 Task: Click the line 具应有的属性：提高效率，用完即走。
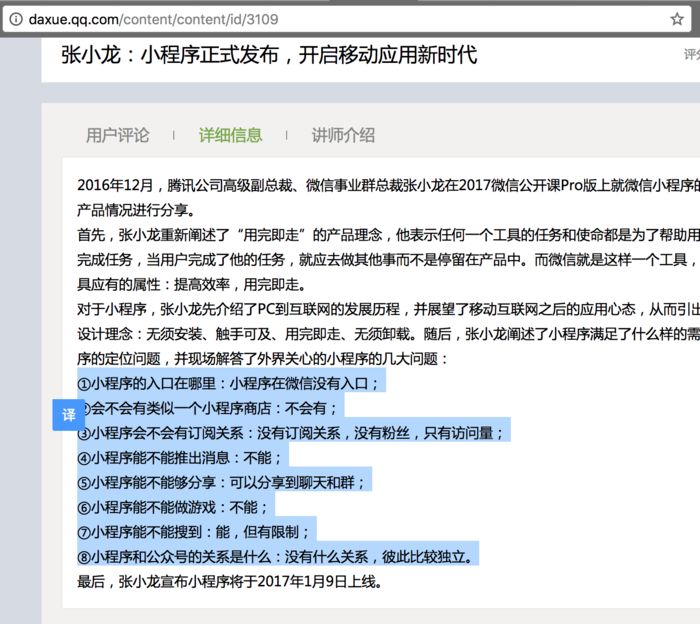click(191, 284)
